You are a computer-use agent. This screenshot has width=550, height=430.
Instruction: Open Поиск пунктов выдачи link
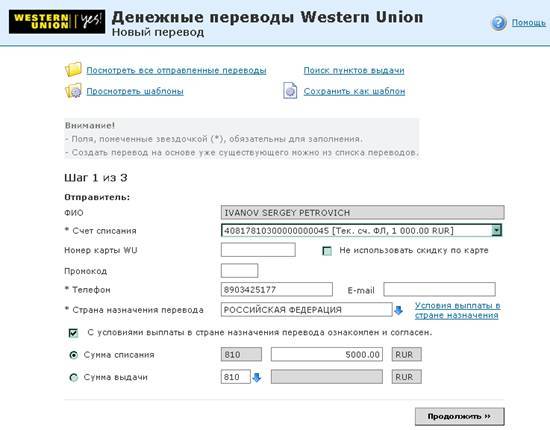pyautogui.click(x=354, y=70)
